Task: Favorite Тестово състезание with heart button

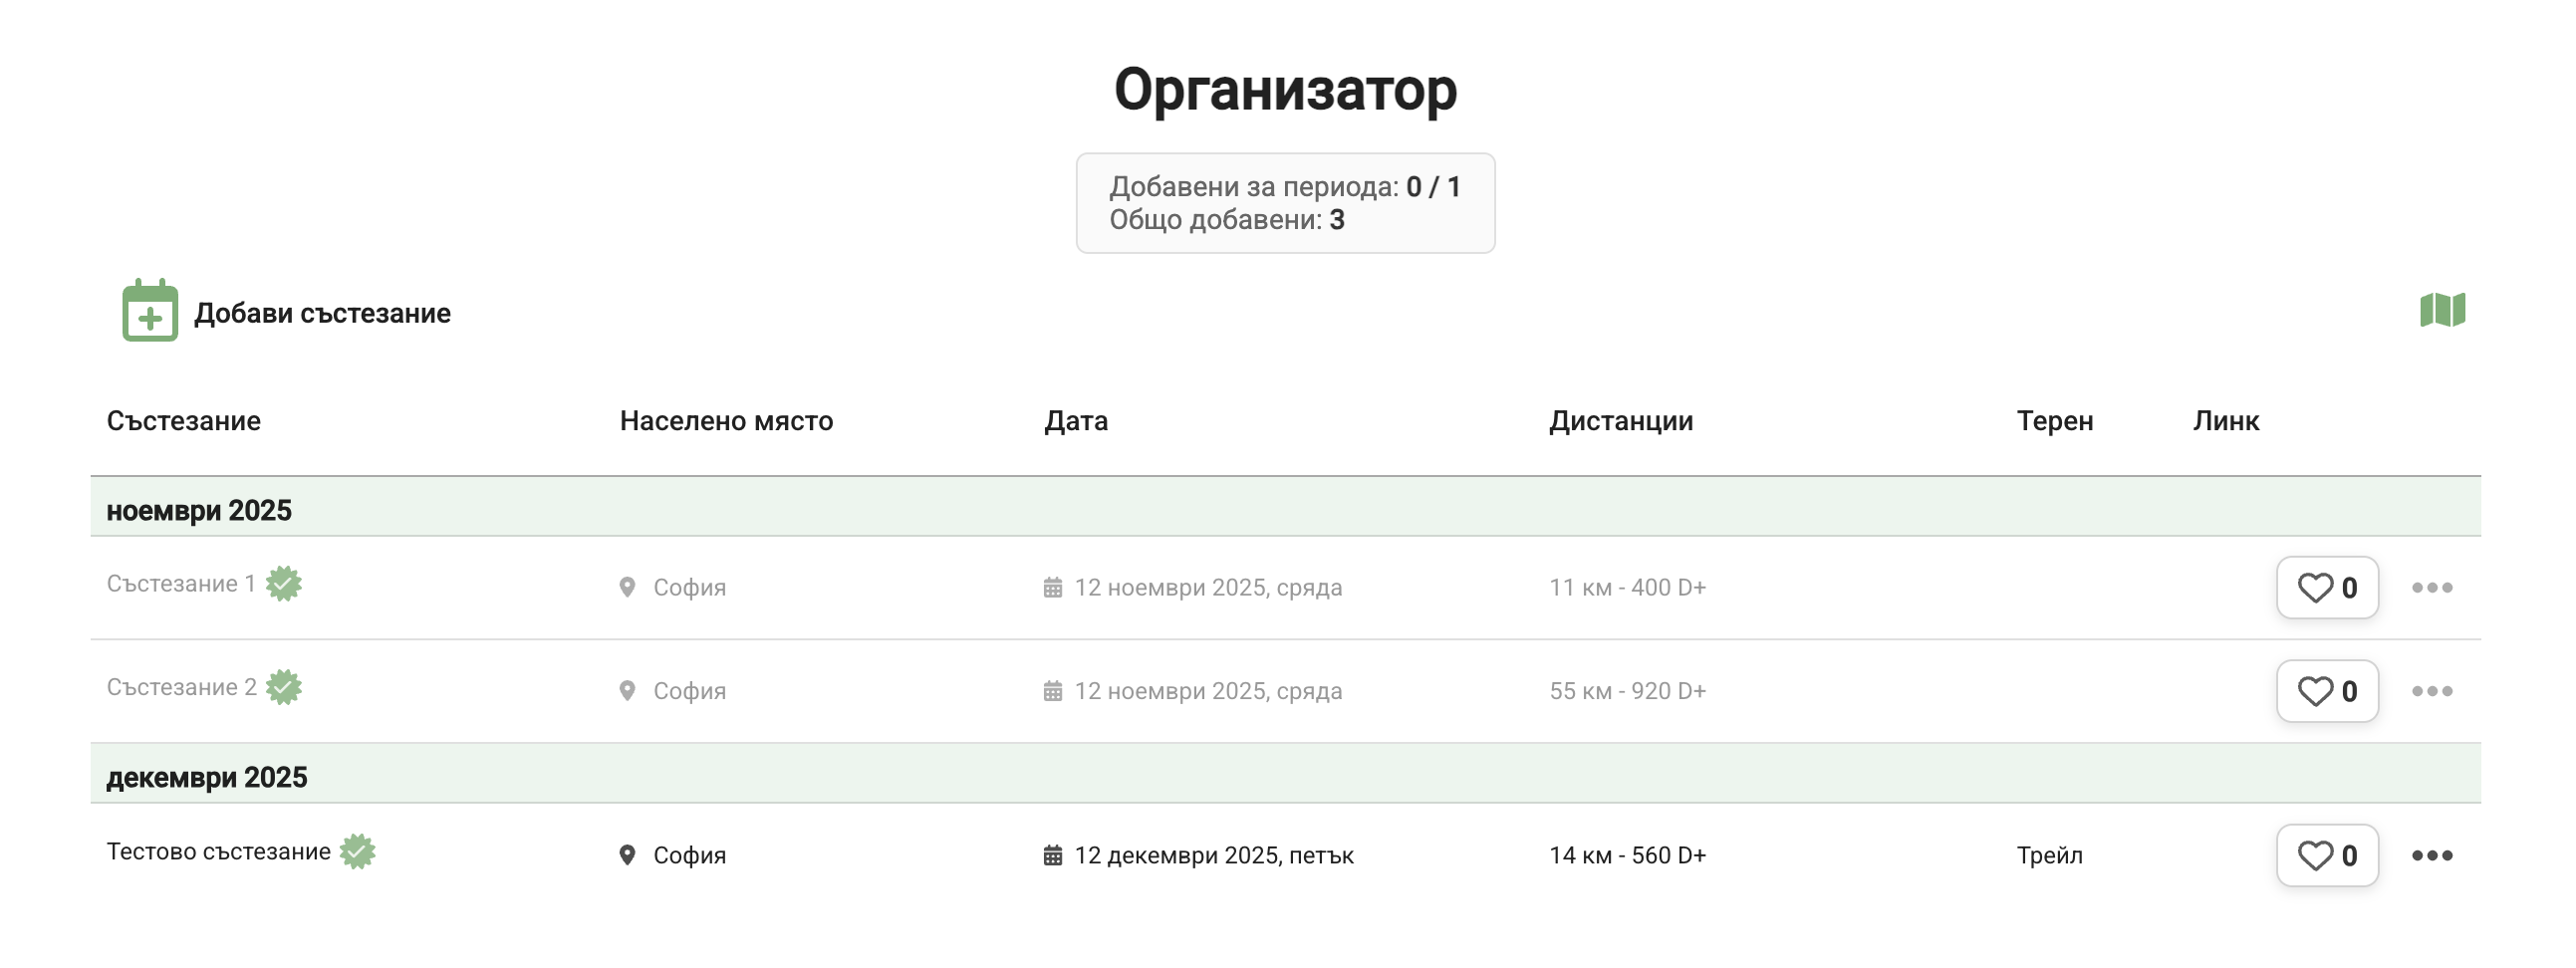Action: [2326, 855]
